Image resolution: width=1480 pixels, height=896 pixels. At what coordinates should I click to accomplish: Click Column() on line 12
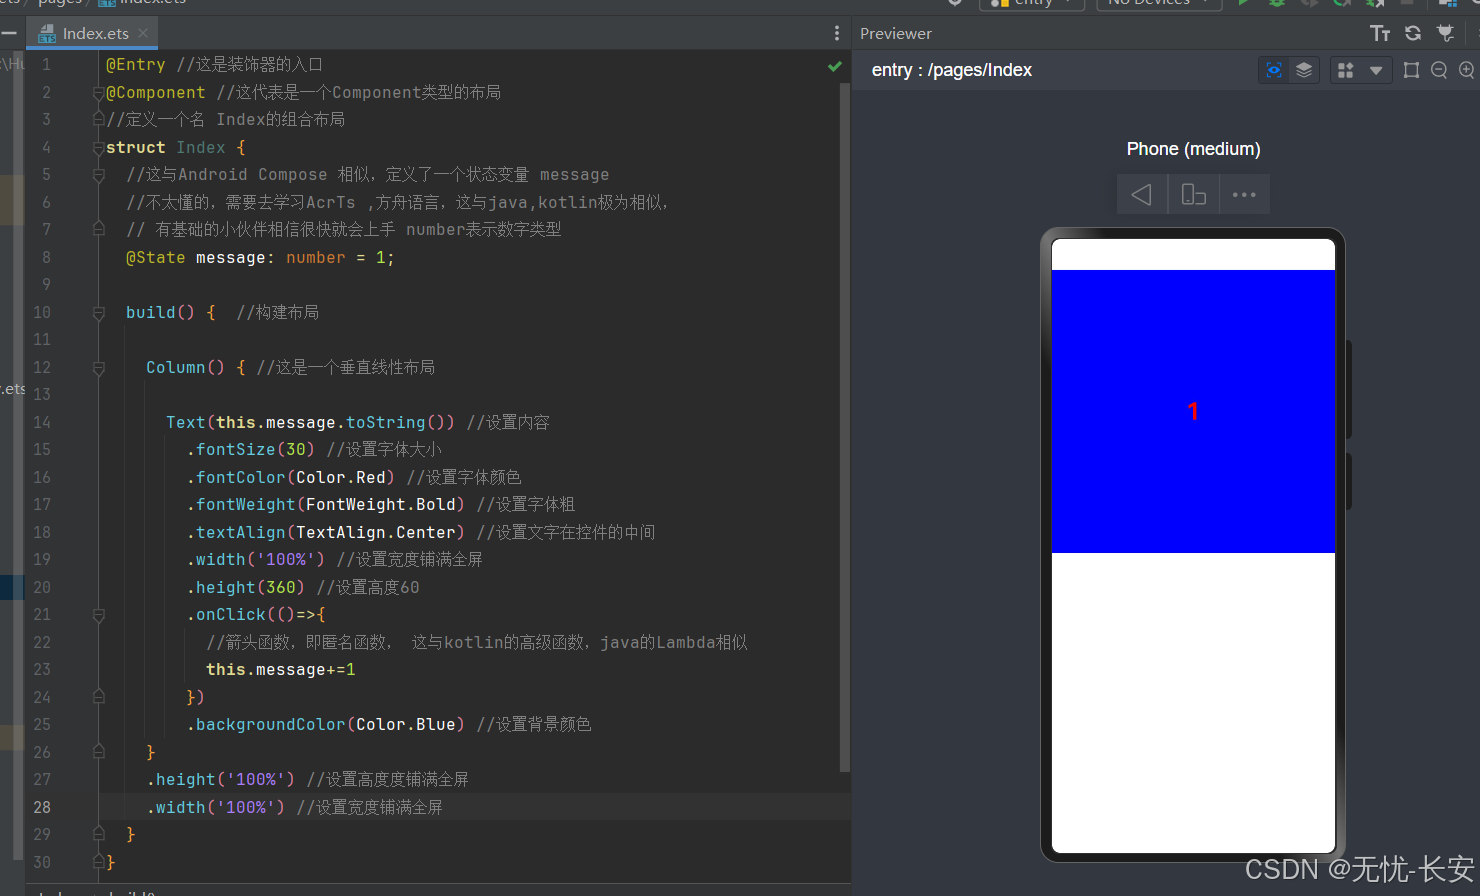coord(186,367)
